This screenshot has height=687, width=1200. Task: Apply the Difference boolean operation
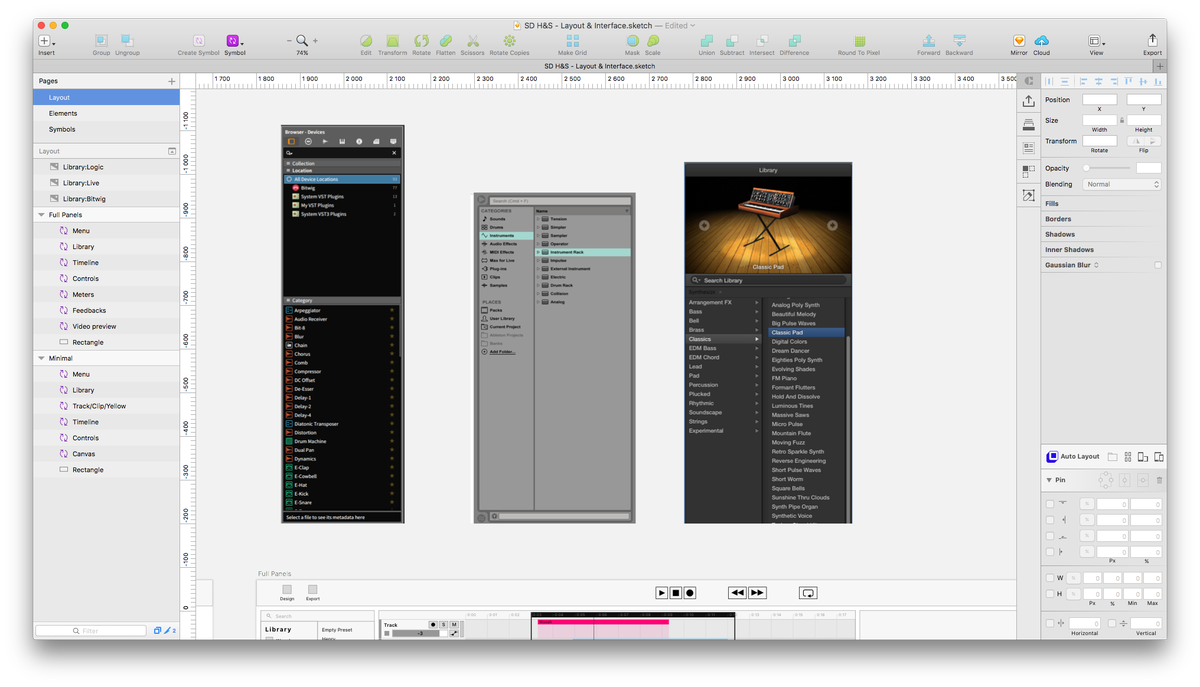coord(794,42)
